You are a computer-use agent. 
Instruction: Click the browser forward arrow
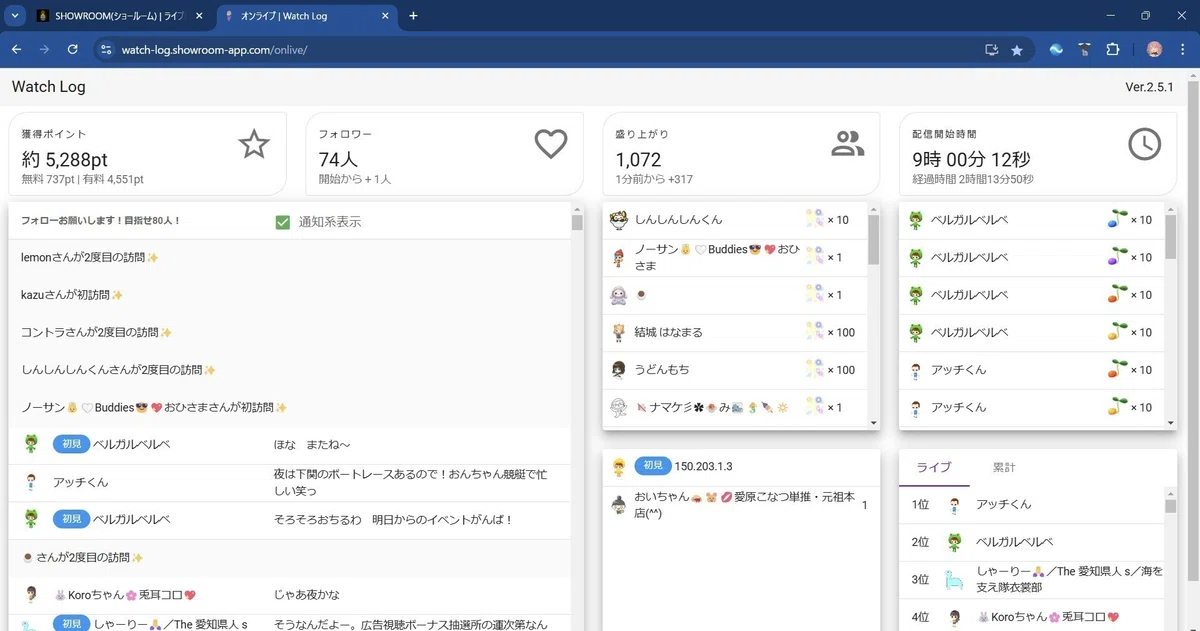click(x=44, y=49)
